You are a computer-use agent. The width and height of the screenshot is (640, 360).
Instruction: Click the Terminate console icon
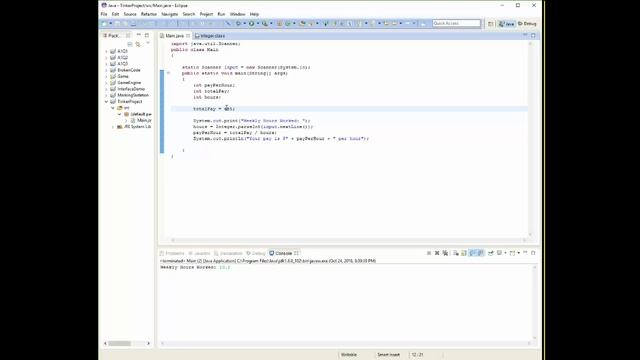429,253
